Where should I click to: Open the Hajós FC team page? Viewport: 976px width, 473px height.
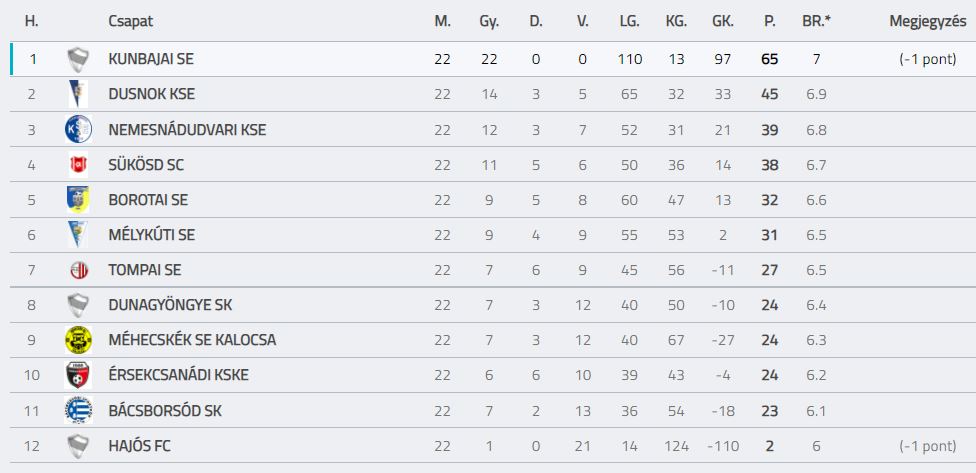[139, 446]
